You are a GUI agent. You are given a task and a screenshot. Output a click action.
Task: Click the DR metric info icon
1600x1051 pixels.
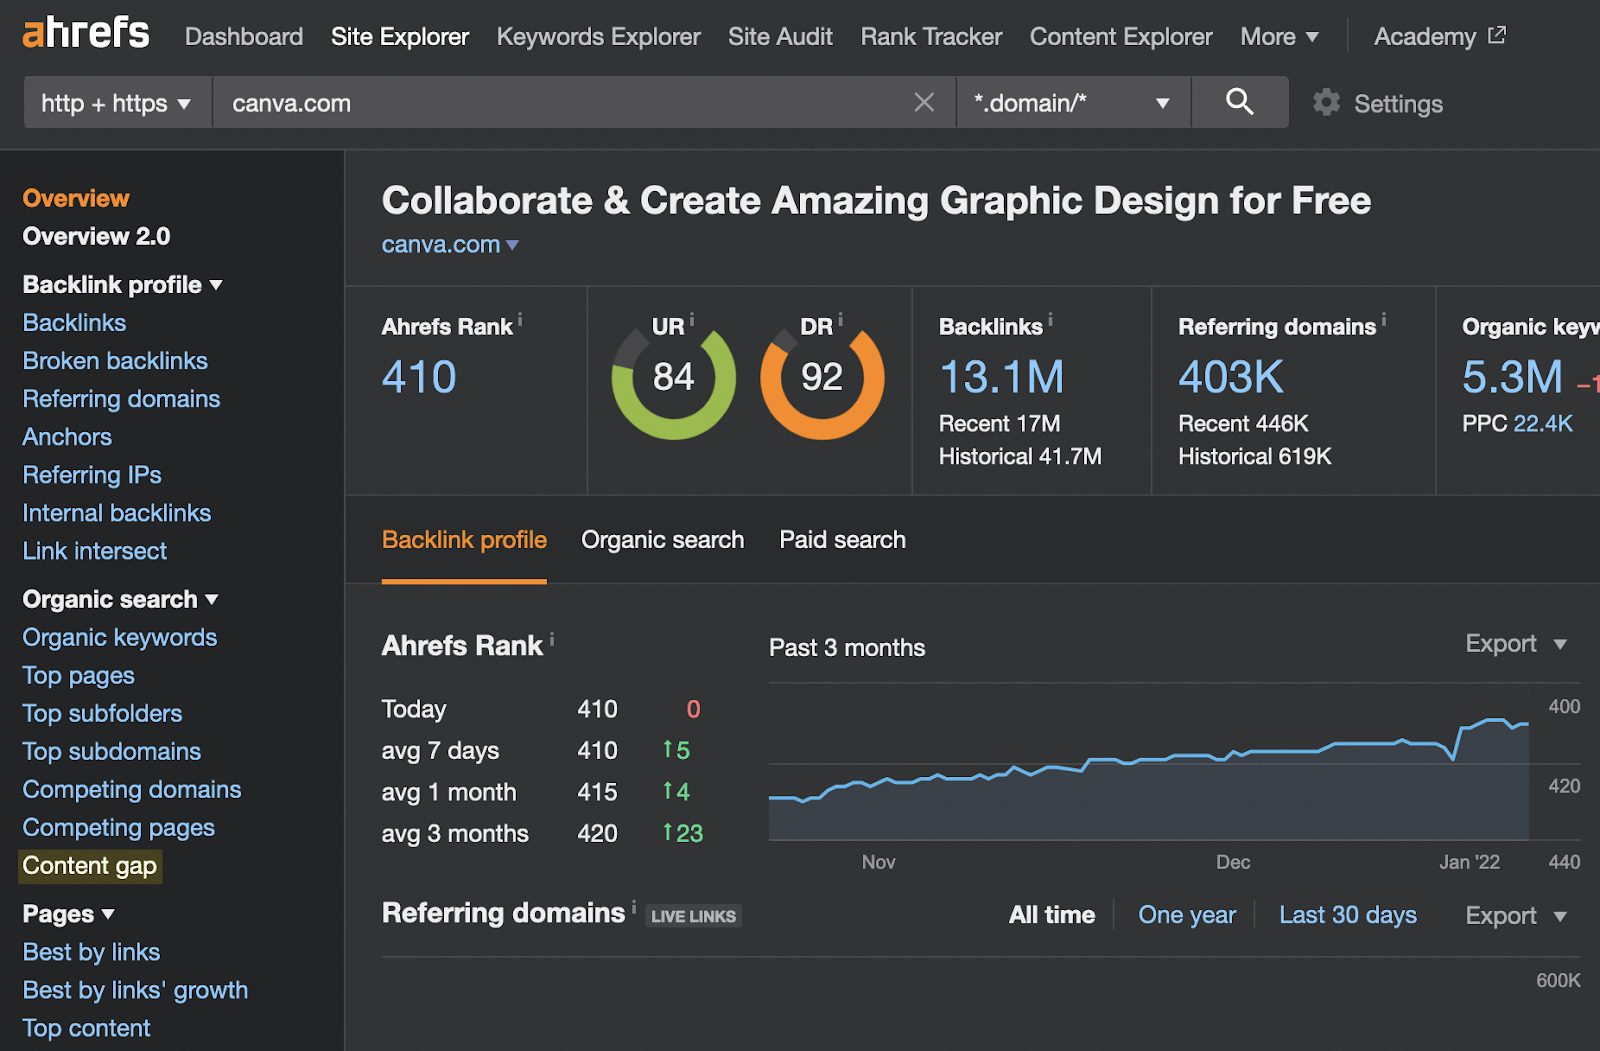[840, 317]
